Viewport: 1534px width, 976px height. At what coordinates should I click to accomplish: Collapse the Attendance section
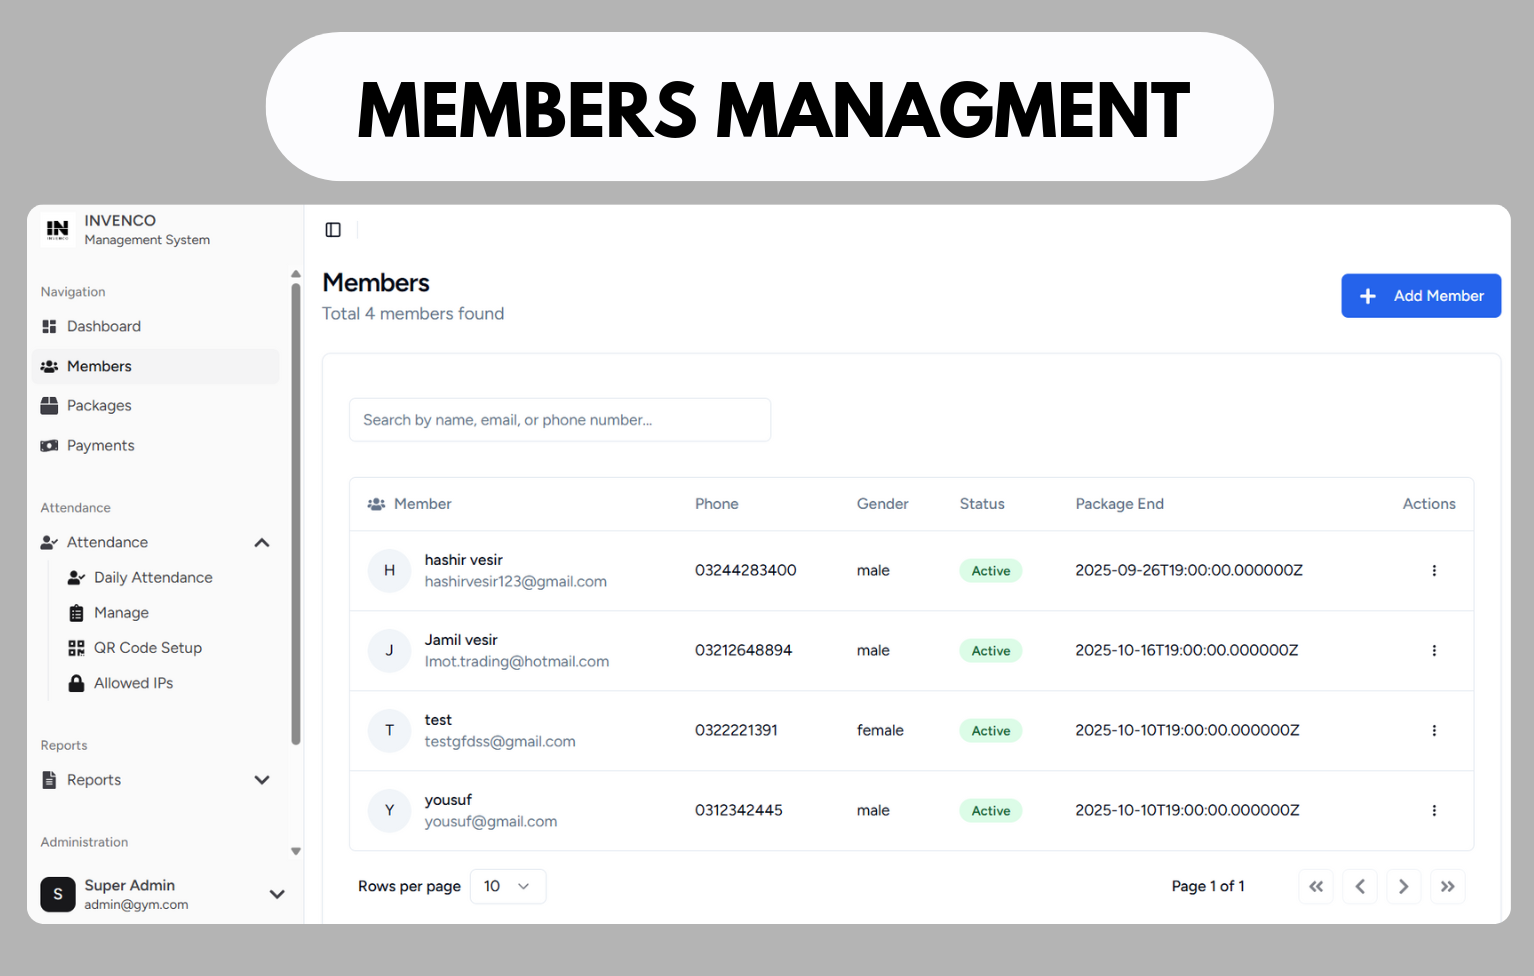click(x=261, y=542)
